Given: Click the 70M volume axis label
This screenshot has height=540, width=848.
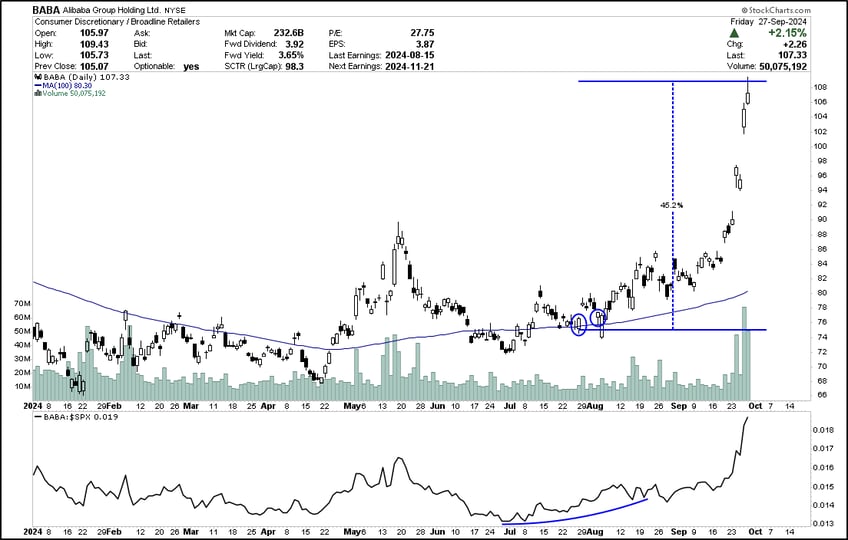Looking at the screenshot, I should point(22,304).
